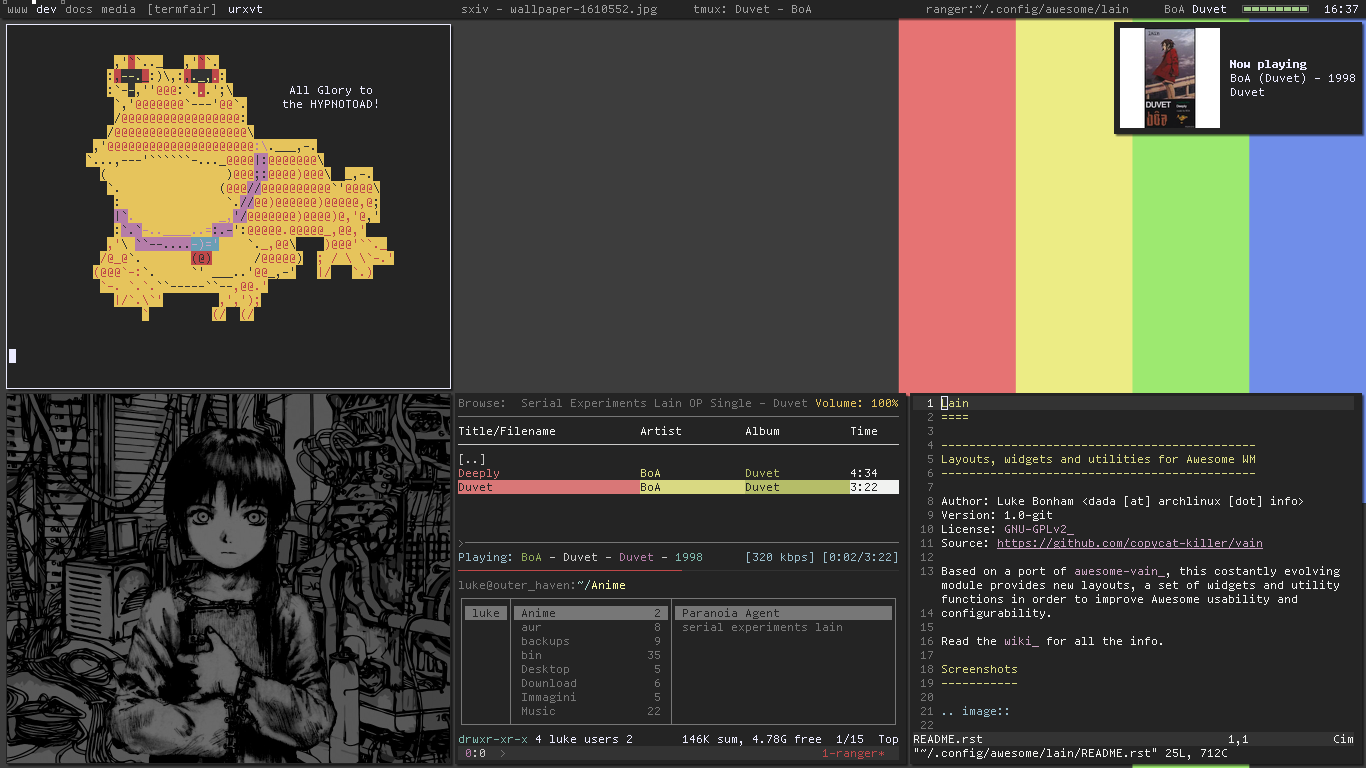Click the Album column header

pyautogui.click(x=762, y=431)
